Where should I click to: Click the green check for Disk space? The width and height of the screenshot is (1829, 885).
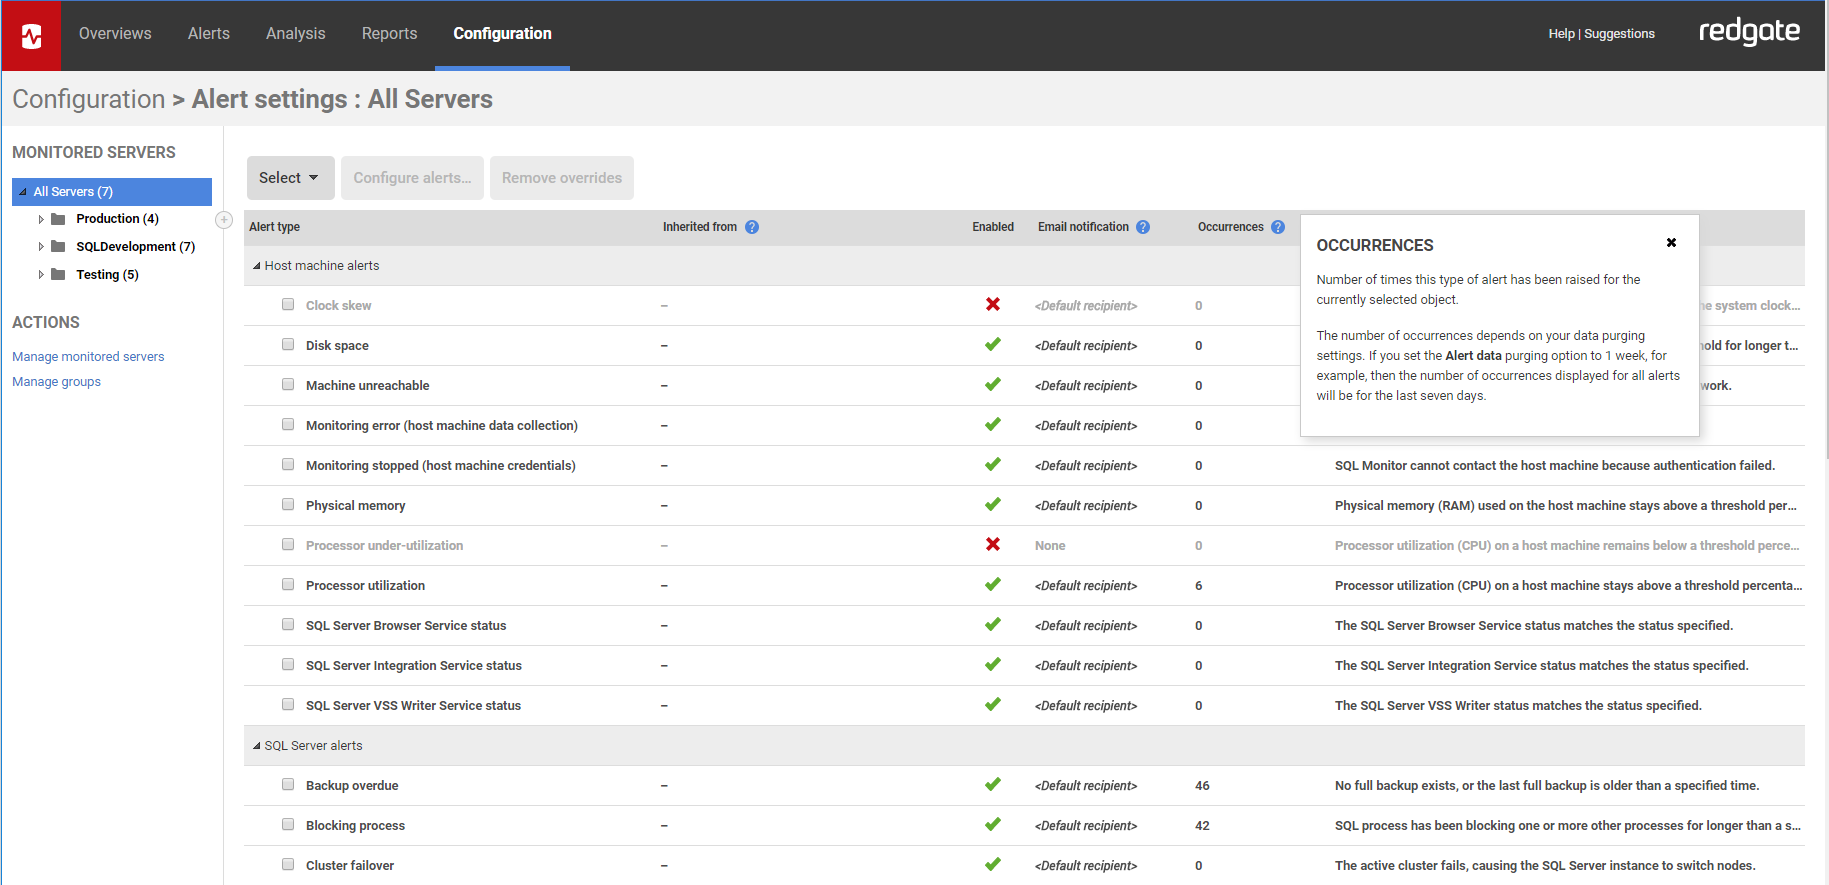pos(993,344)
